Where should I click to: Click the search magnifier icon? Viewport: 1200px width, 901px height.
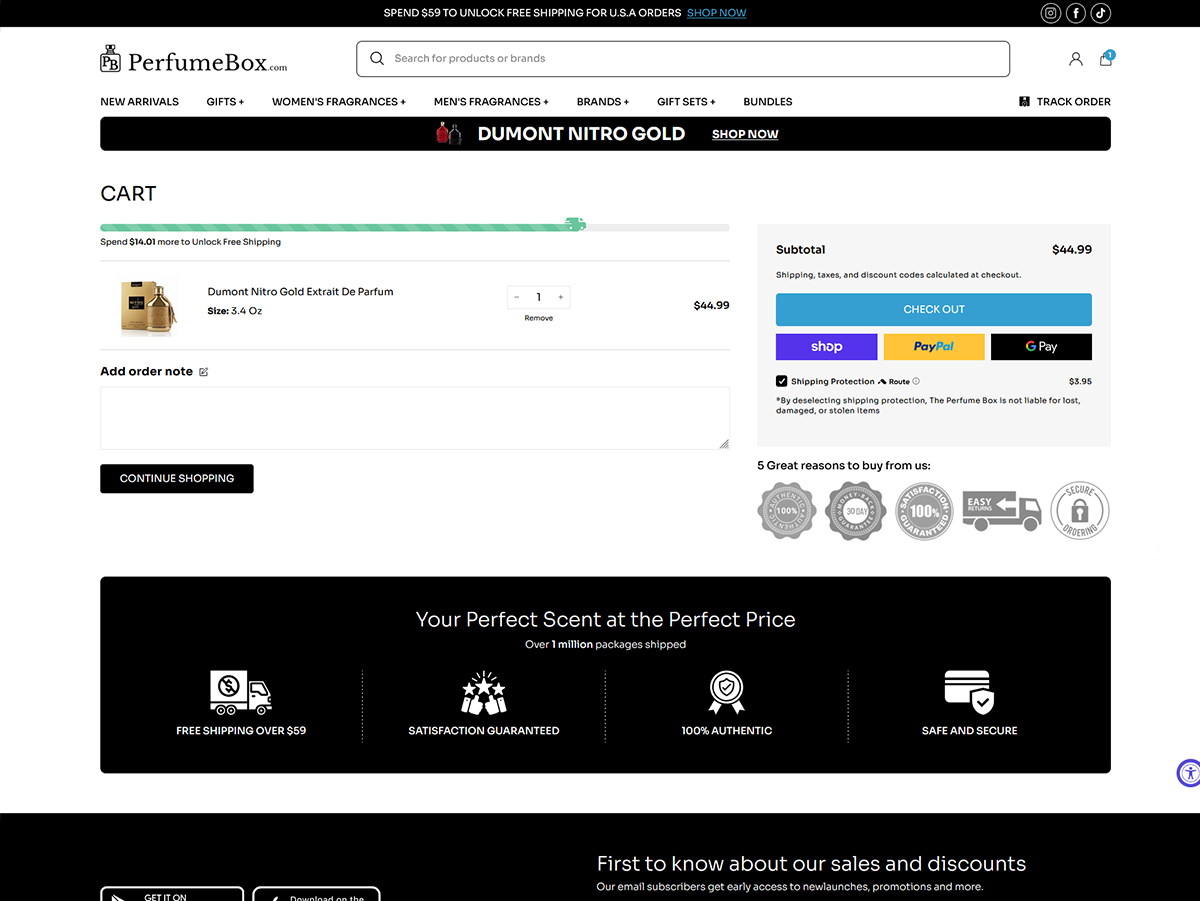point(377,58)
